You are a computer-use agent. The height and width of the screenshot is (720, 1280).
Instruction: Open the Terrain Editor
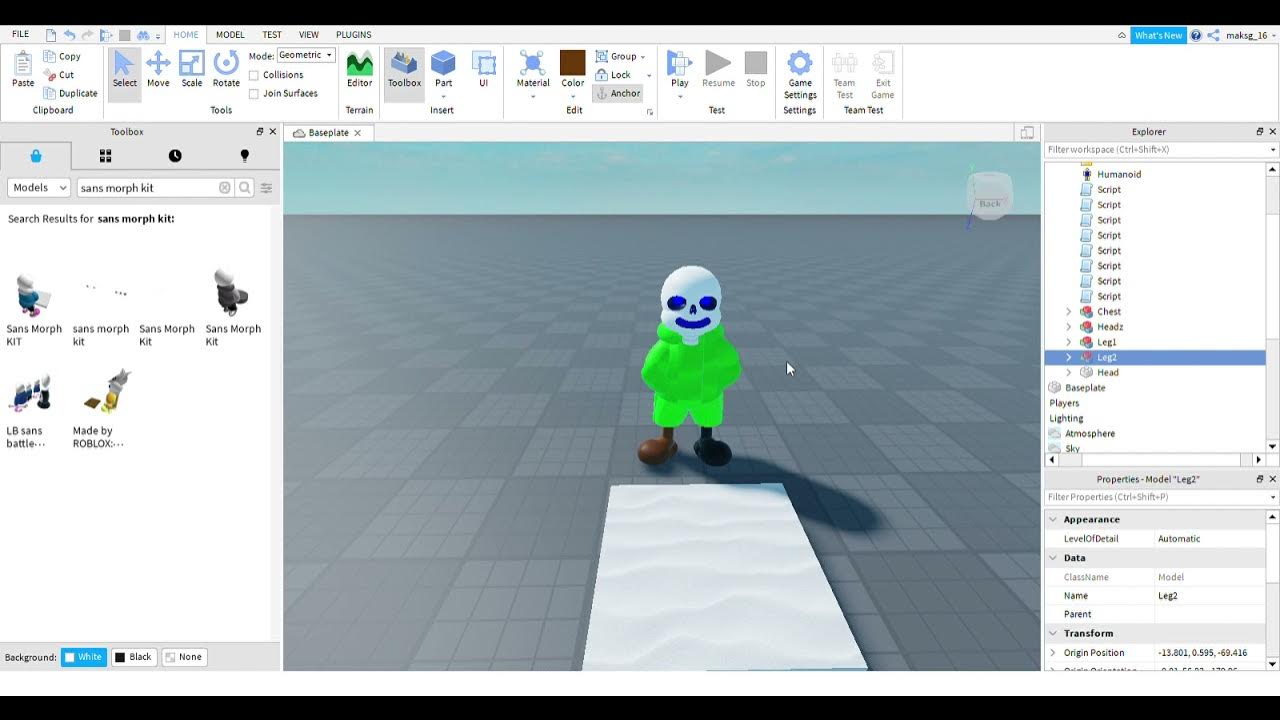click(x=359, y=70)
